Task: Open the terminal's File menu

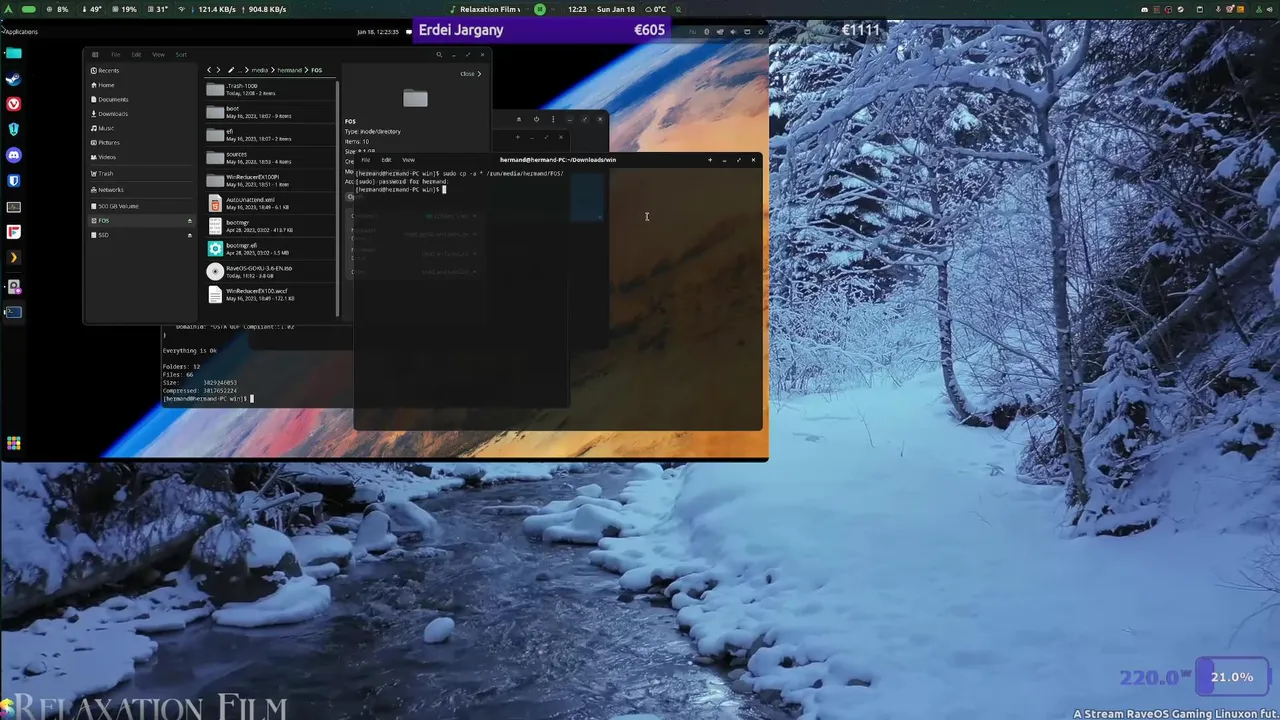Action: click(x=365, y=160)
